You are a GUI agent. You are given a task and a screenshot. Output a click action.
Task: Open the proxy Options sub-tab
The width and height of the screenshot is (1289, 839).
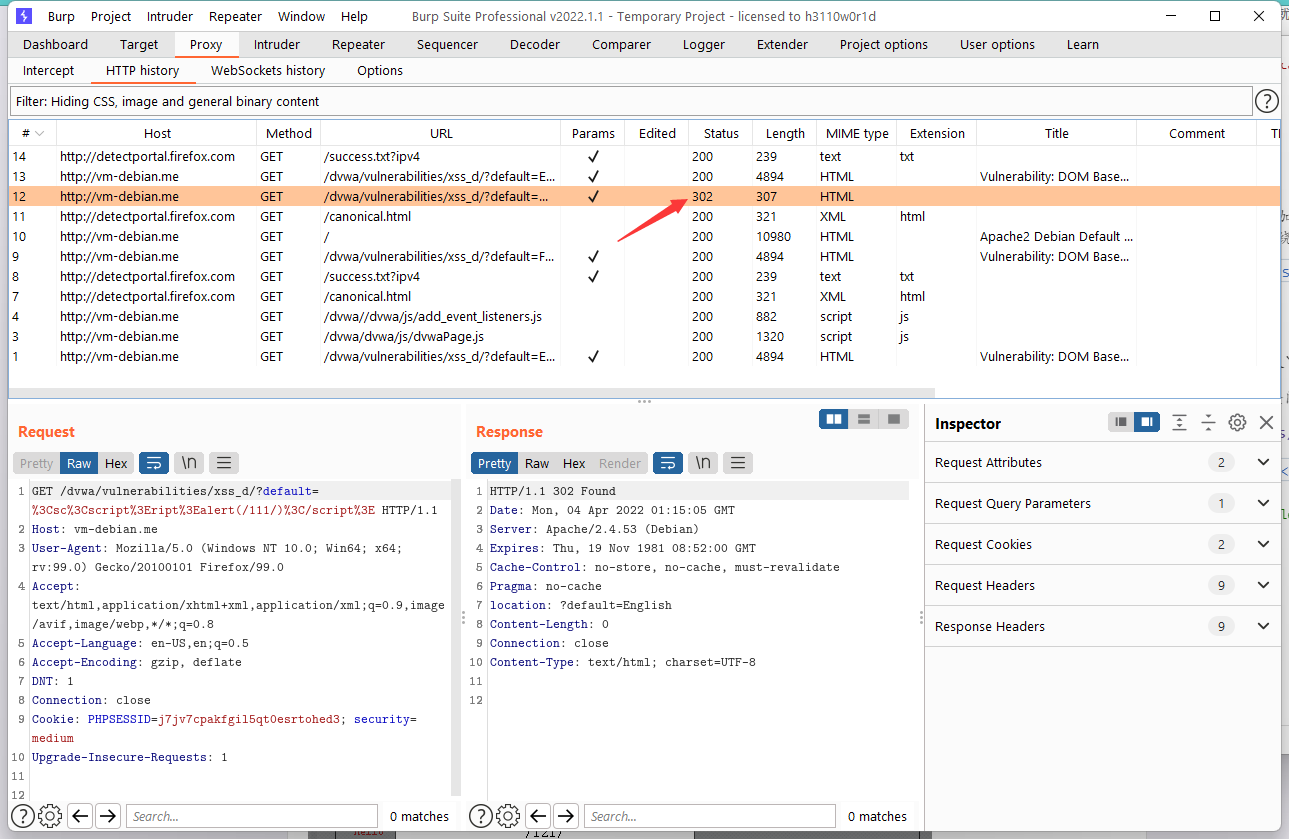tap(380, 70)
